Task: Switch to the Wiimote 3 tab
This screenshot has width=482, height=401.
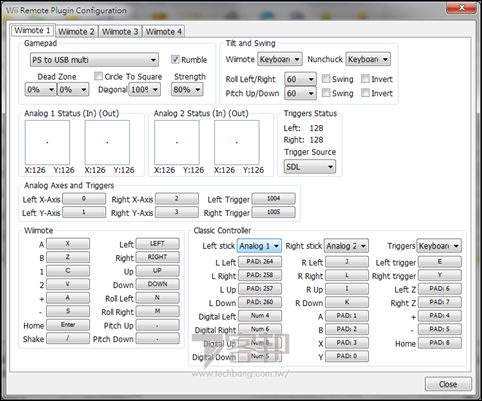Action: 120,32
